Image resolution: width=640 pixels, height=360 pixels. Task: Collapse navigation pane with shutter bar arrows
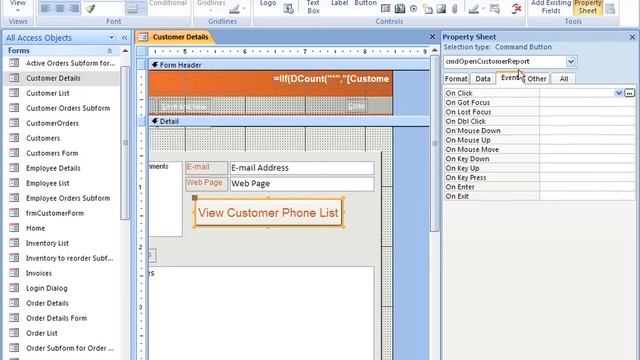(x=124, y=38)
